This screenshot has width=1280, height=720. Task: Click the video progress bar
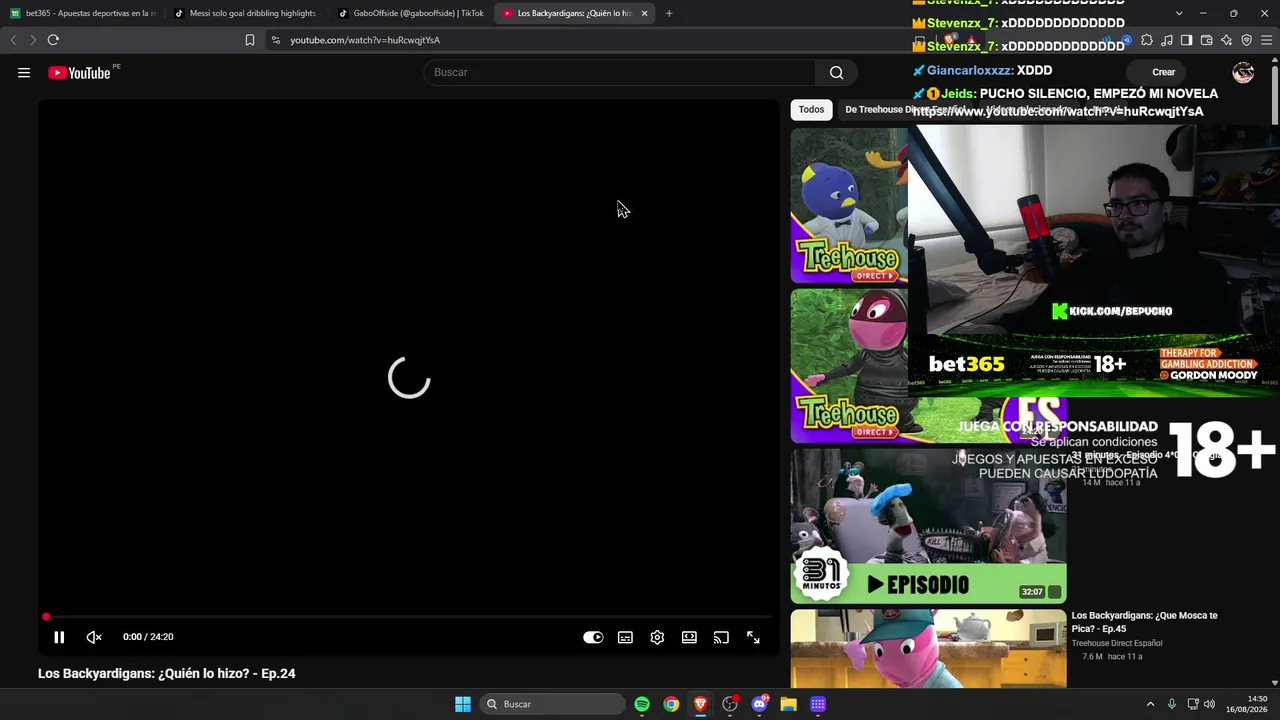pos(408,617)
